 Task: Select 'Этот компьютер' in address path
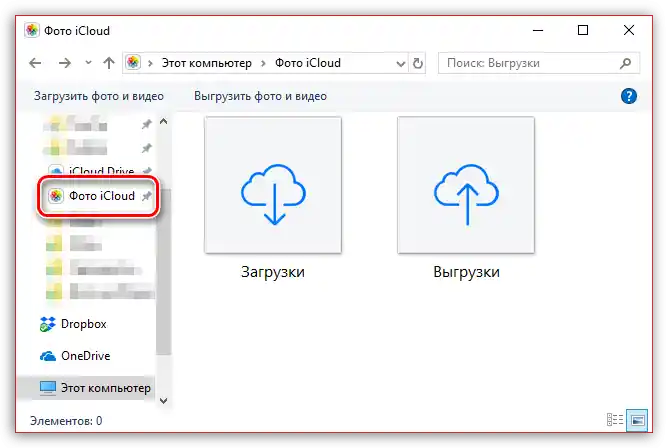pyautogui.click(x=207, y=63)
